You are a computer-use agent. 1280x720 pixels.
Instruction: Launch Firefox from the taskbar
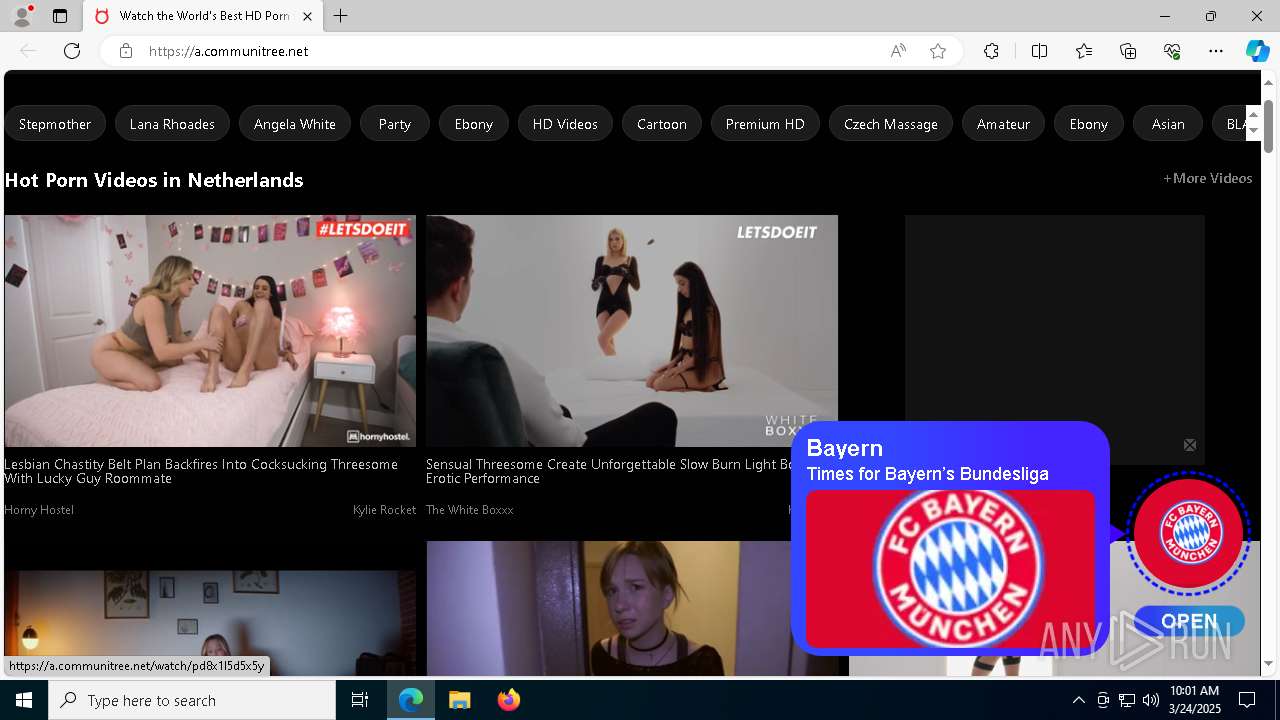(508, 700)
